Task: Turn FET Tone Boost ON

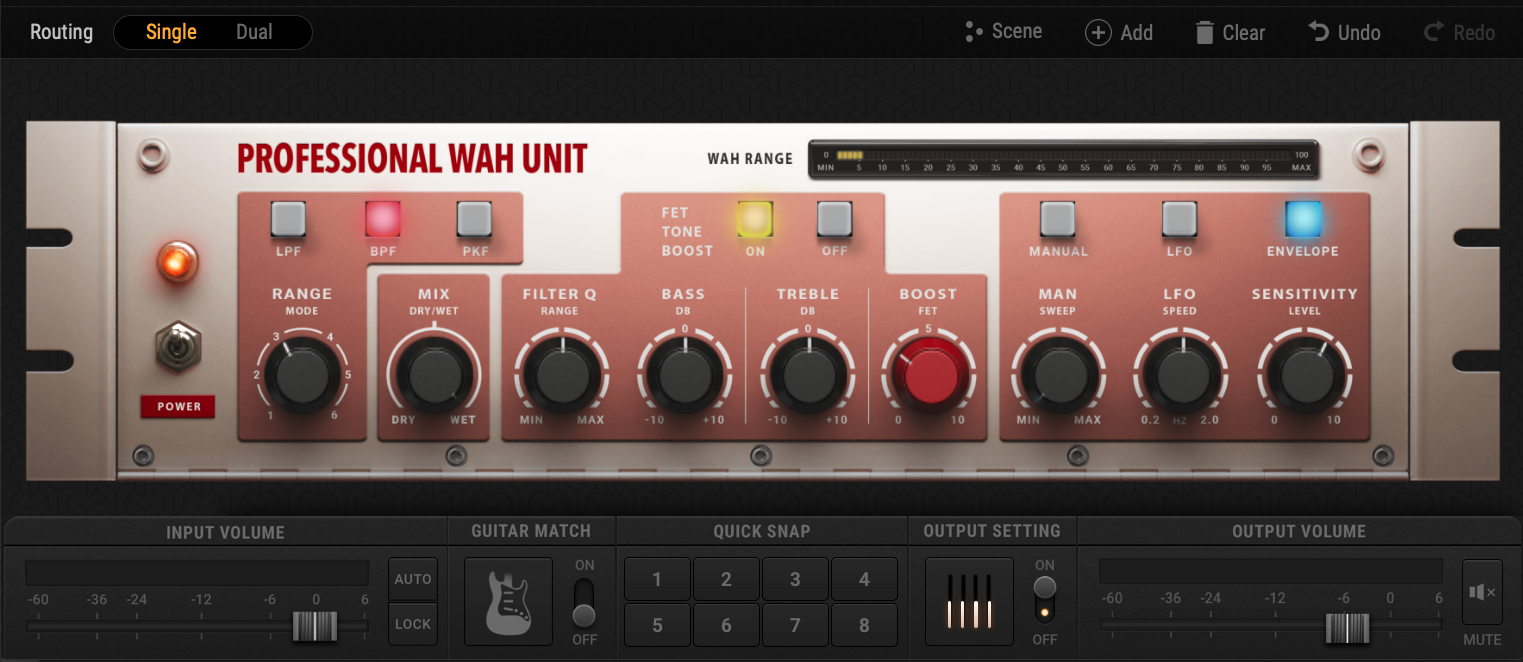Action: (x=755, y=218)
